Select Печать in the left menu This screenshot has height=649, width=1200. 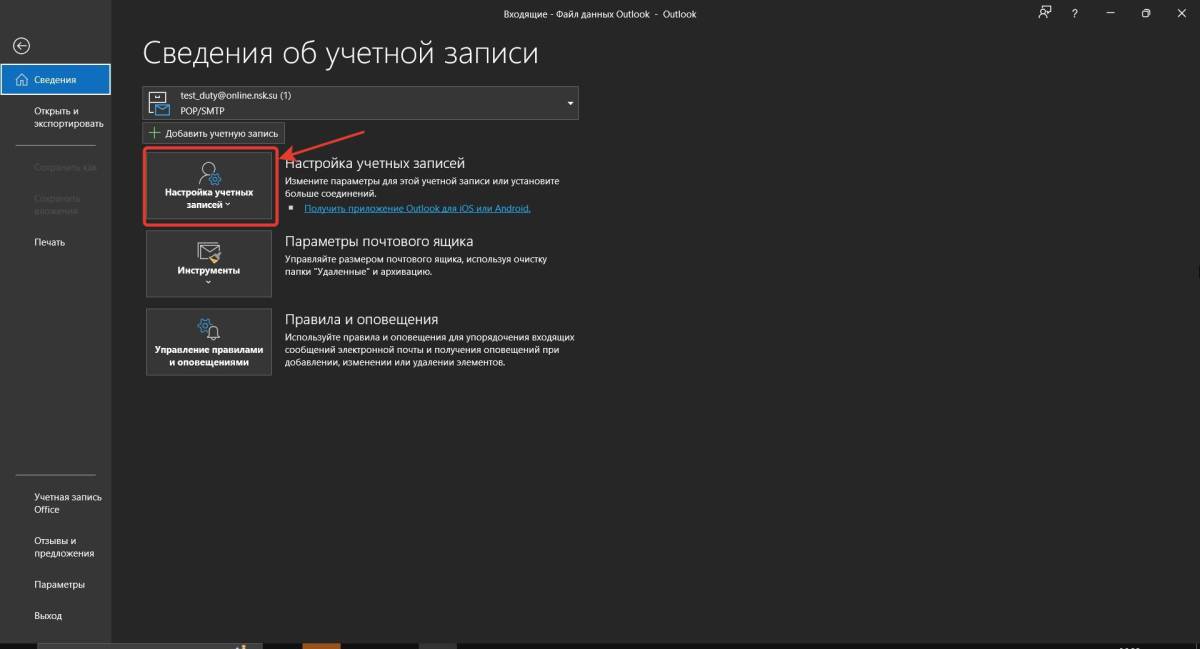click(49, 242)
